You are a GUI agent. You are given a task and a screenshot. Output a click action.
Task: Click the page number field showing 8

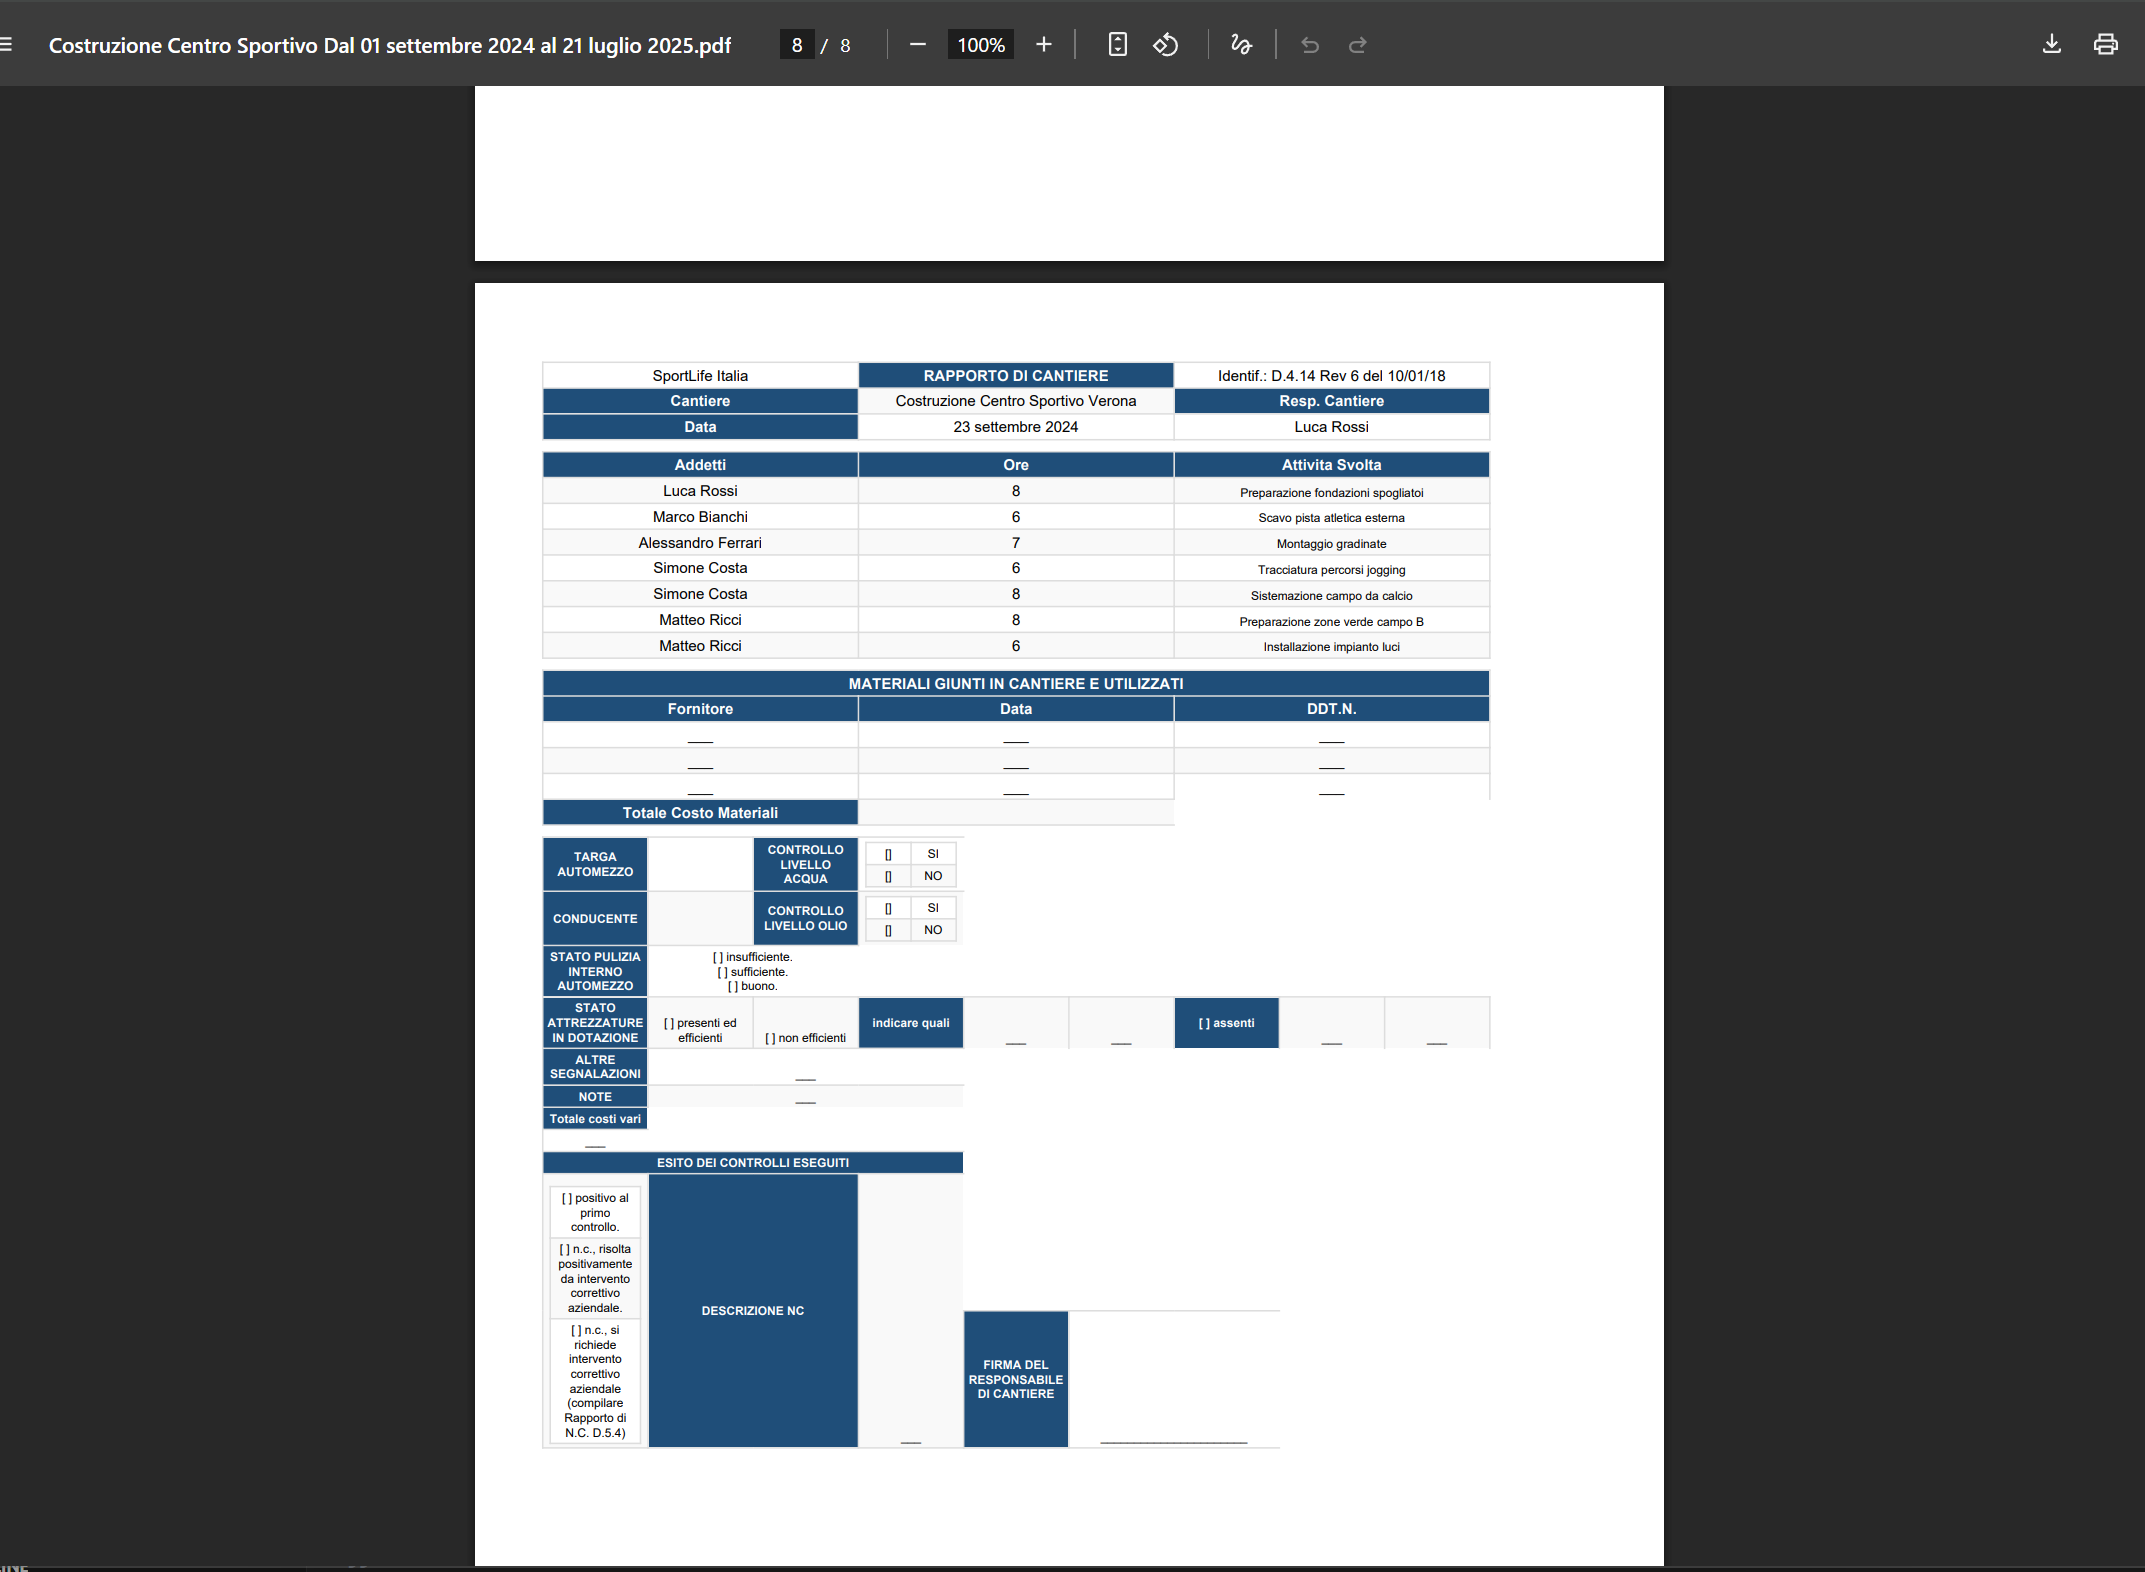click(x=796, y=45)
